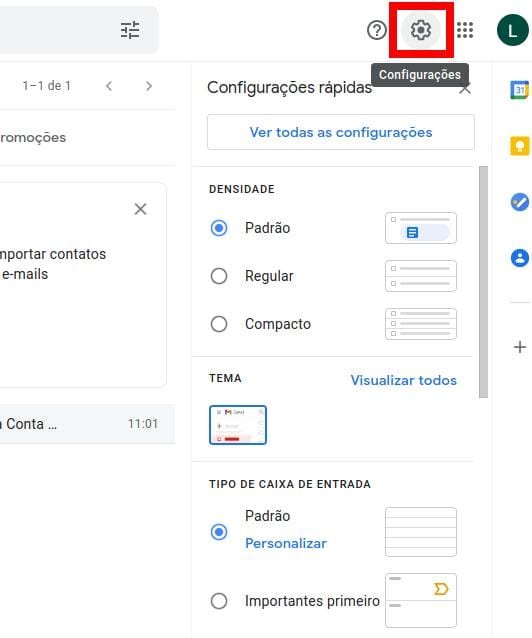The image size is (532, 638).
Task: Click the quick settings scrollbar
Action: click(483, 282)
